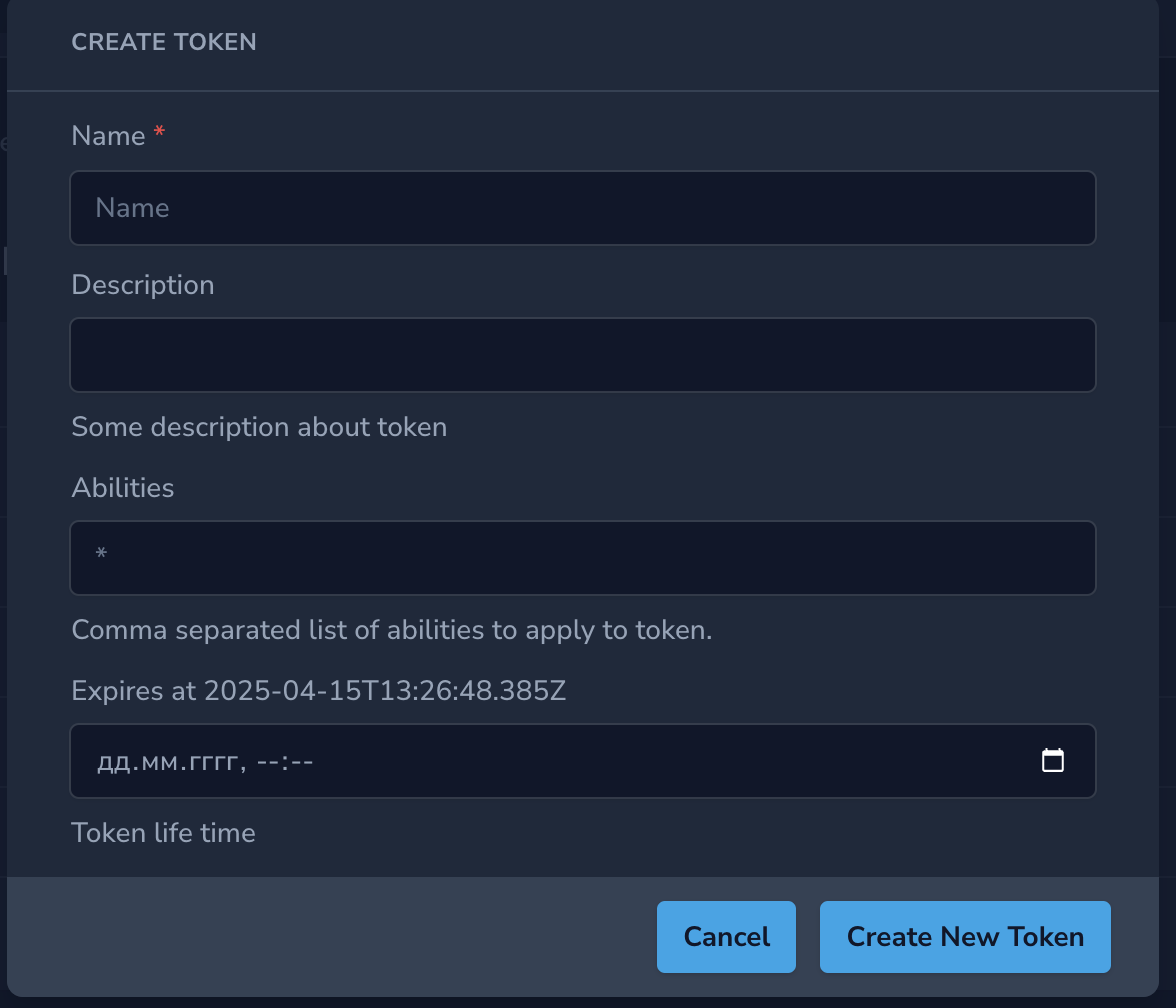The height and width of the screenshot is (1008, 1176).
Task: Click the Name field label
Action: click(x=108, y=136)
